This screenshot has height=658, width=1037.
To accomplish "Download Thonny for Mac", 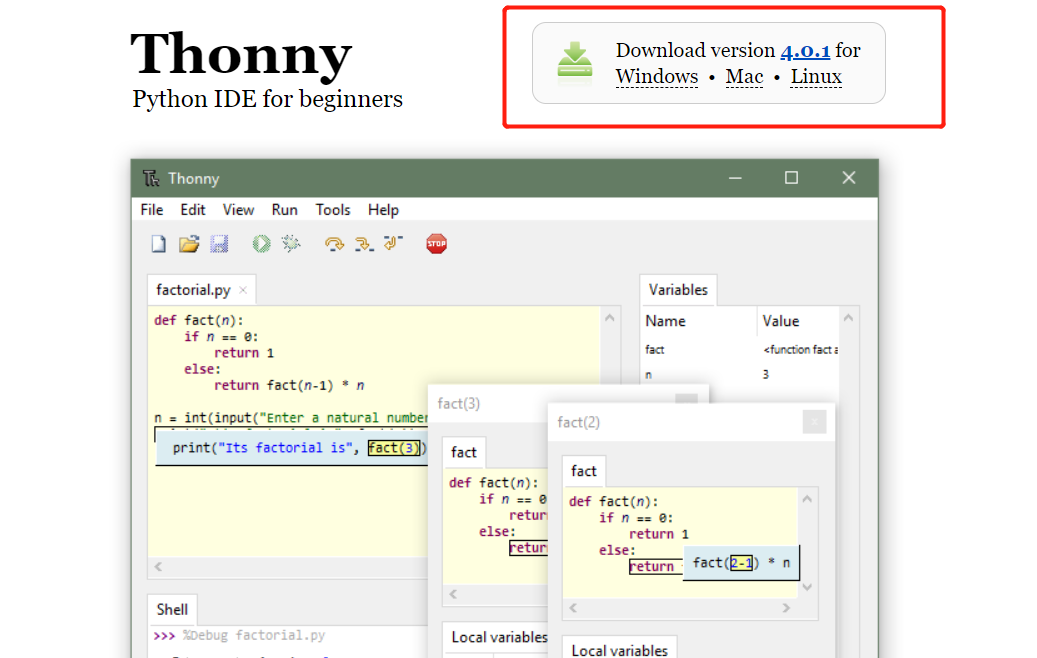I will (744, 77).
